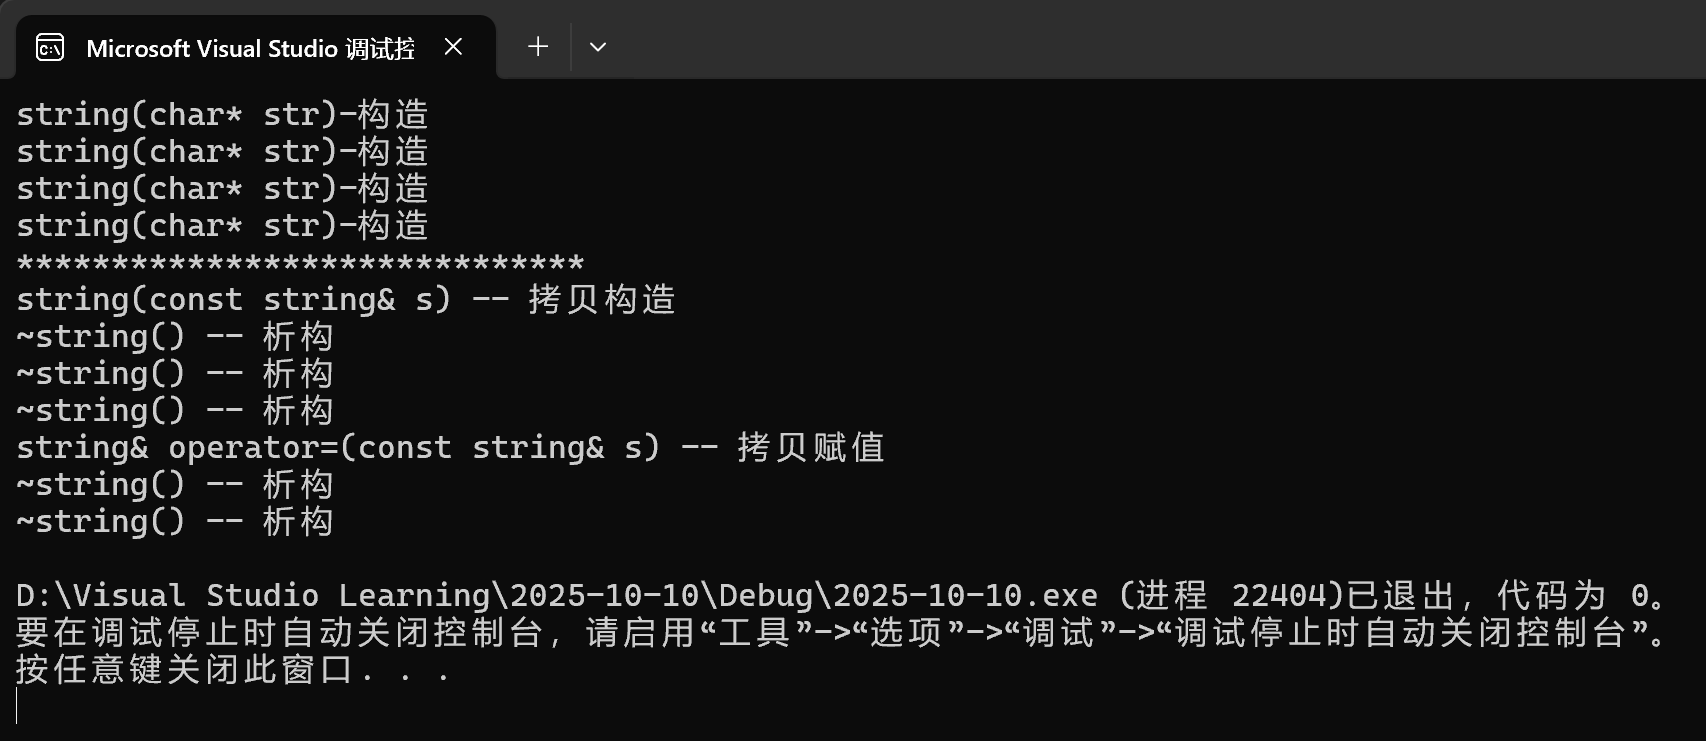1706x741 pixels.
Task: Click the last '~string() -- 析构' line
Action: point(173,521)
